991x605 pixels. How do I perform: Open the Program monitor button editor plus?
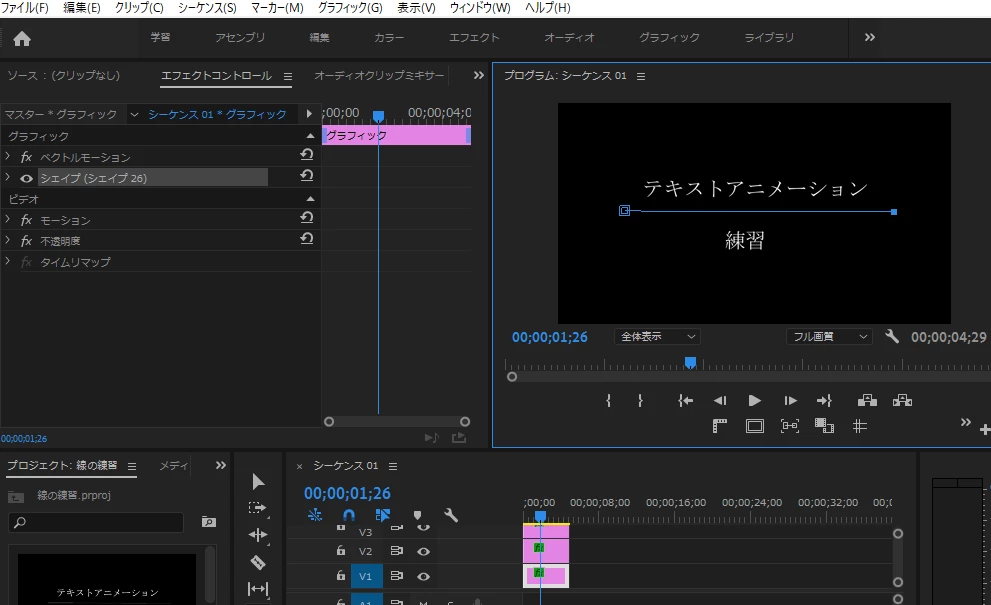click(985, 430)
